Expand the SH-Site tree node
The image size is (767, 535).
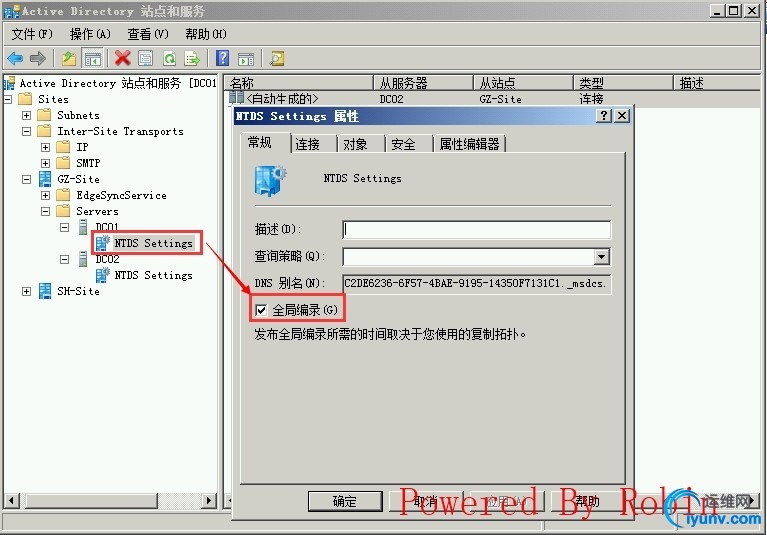click(26, 291)
